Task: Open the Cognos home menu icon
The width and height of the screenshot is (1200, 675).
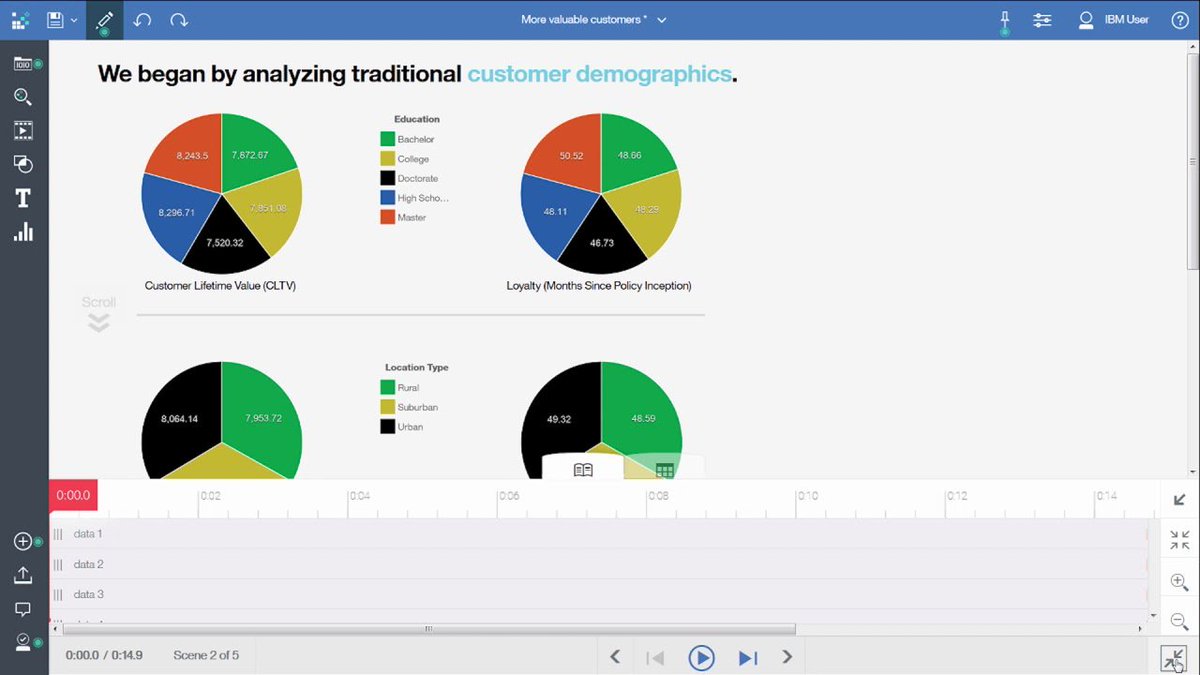Action: pyautogui.click(x=20, y=19)
